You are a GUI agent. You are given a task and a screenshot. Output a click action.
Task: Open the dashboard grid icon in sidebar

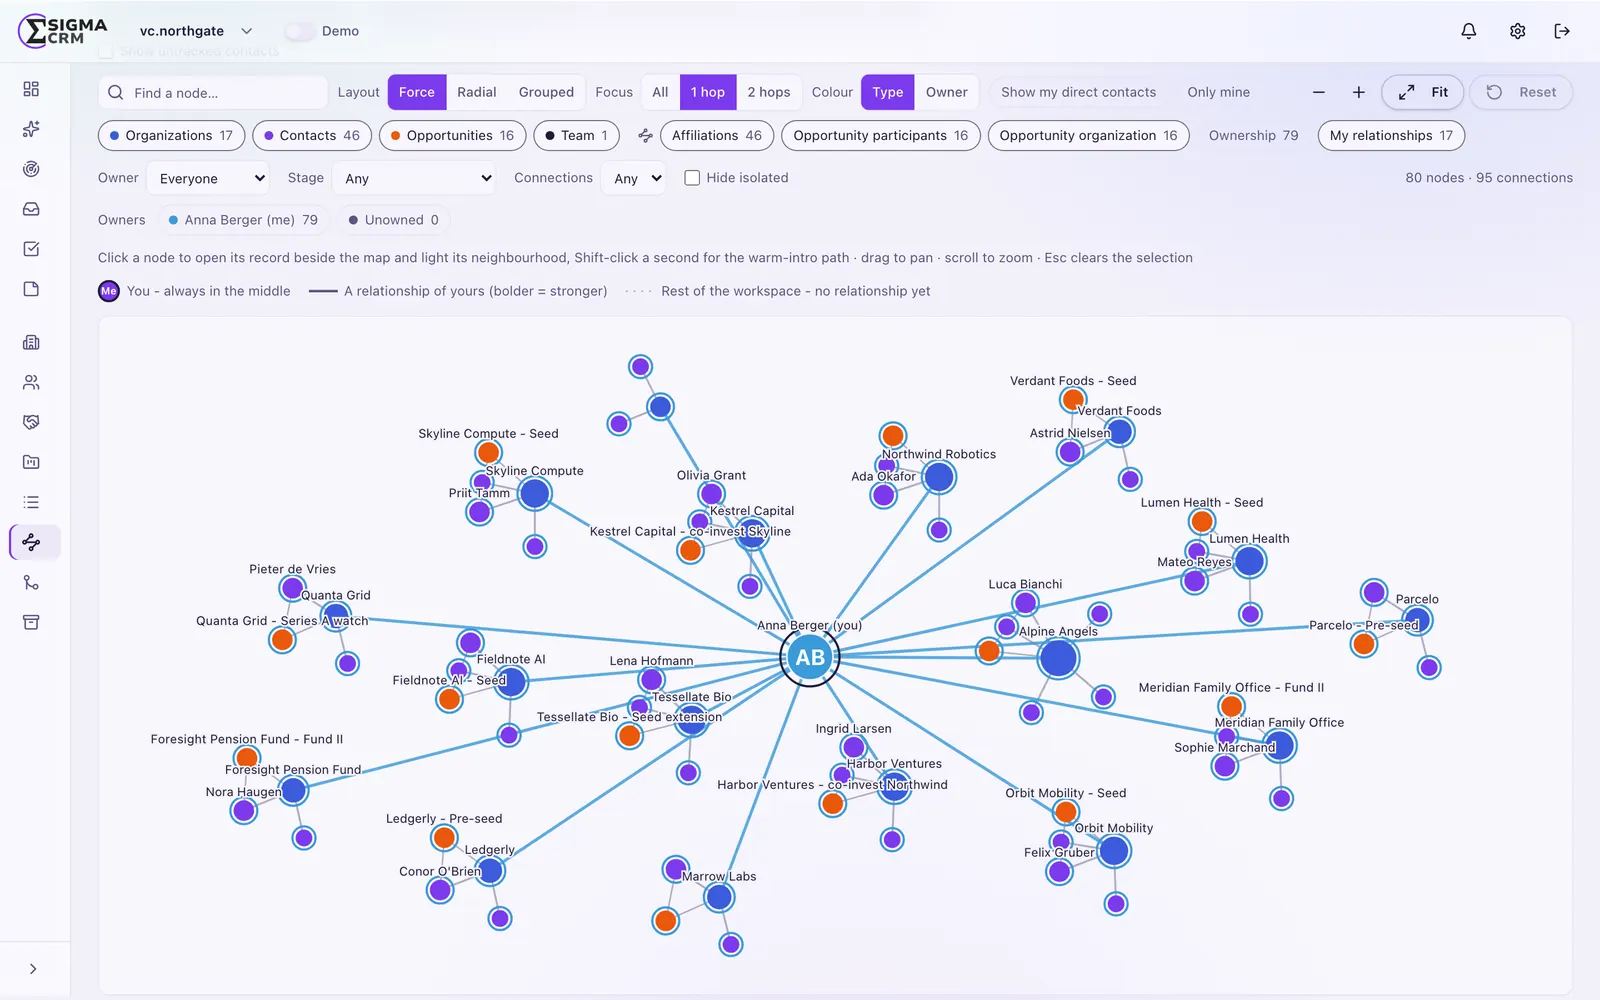(x=31, y=89)
